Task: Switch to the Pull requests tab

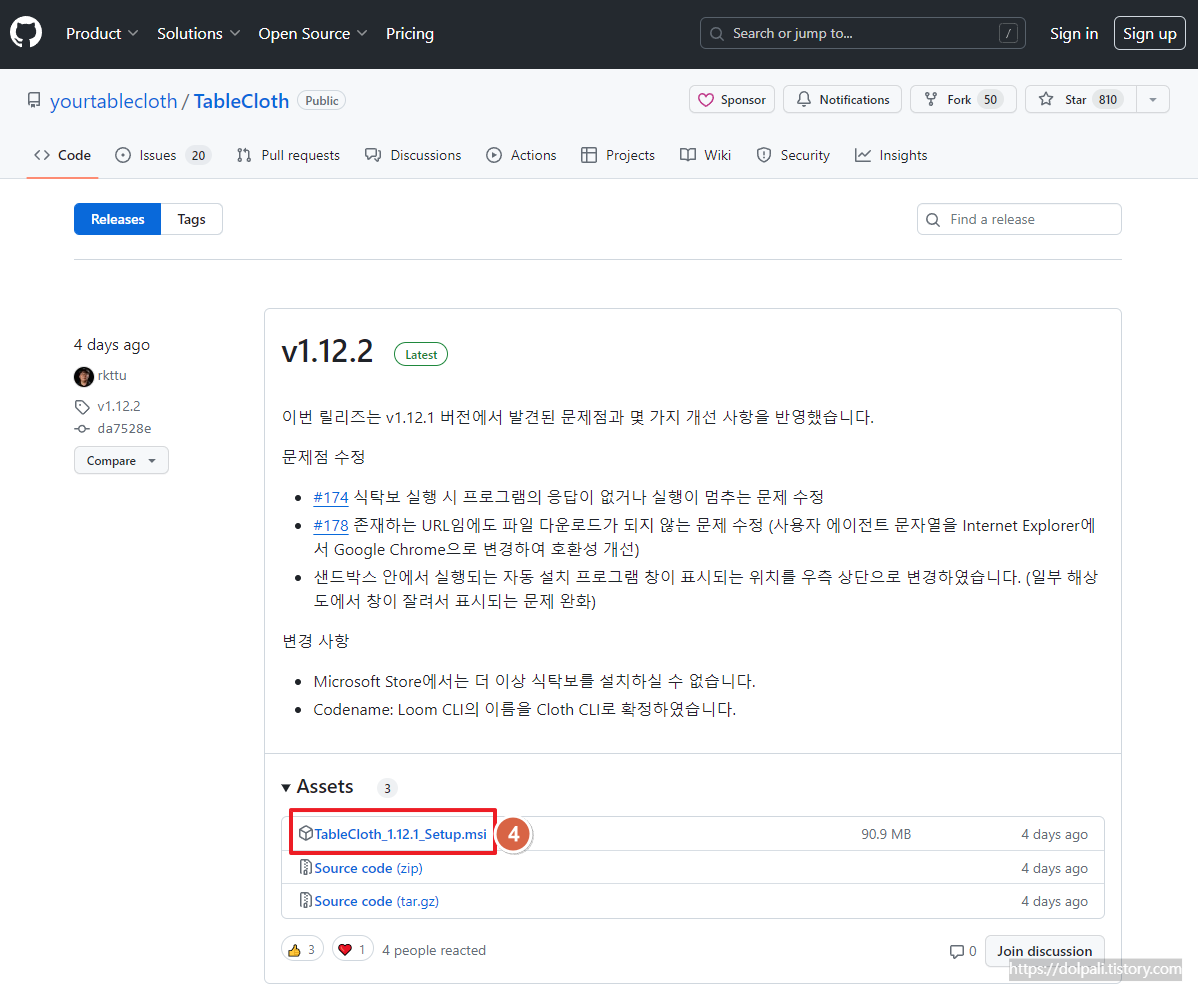Action: pyautogui.click(x=288, y=155)
